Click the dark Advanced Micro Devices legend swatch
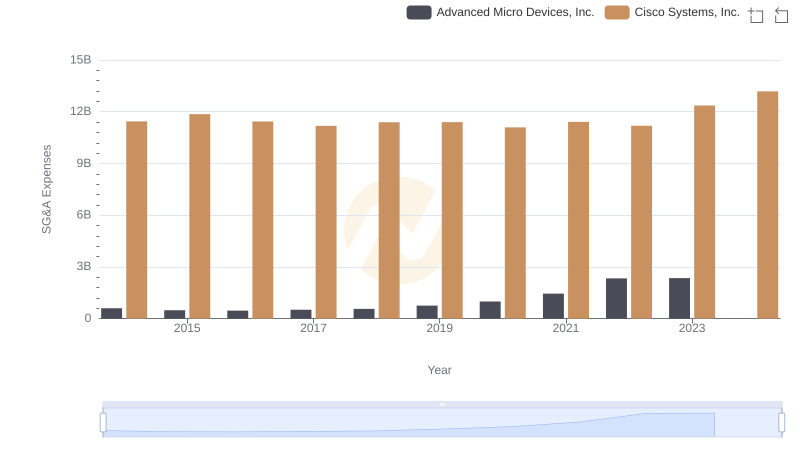The height and width of the screenshot is (461, 800). point(419,12)
